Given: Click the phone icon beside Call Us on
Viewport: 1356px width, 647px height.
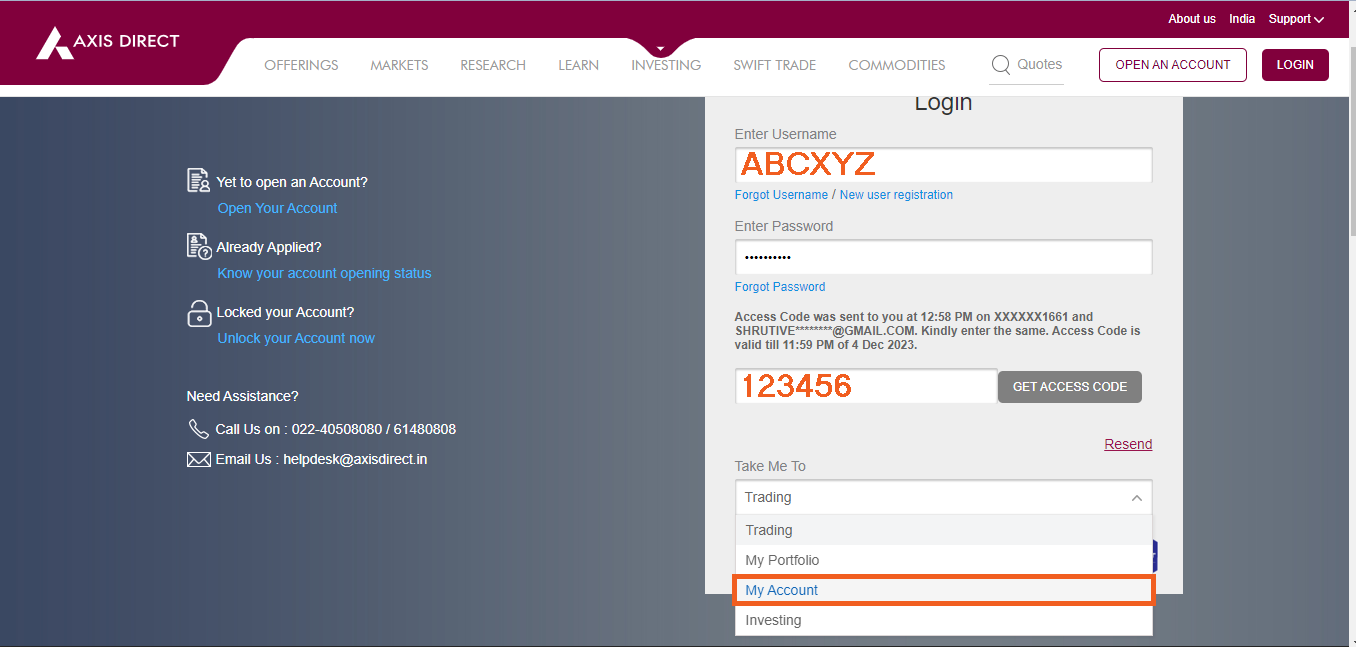Looking at the screenshot, I should point(198,429).
